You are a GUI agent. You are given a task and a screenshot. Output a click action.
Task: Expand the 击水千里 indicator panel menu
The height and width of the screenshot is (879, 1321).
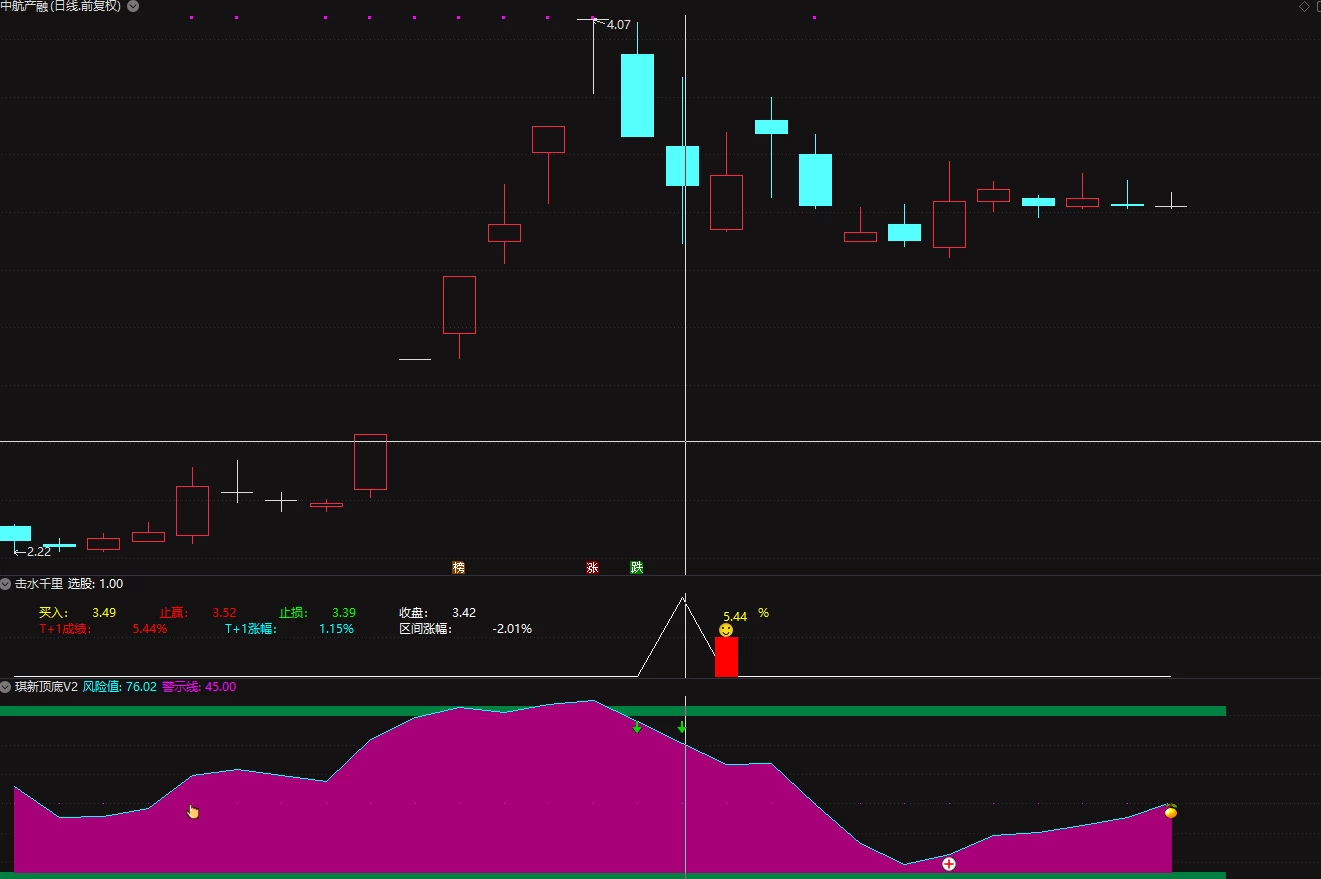[6, 583]
